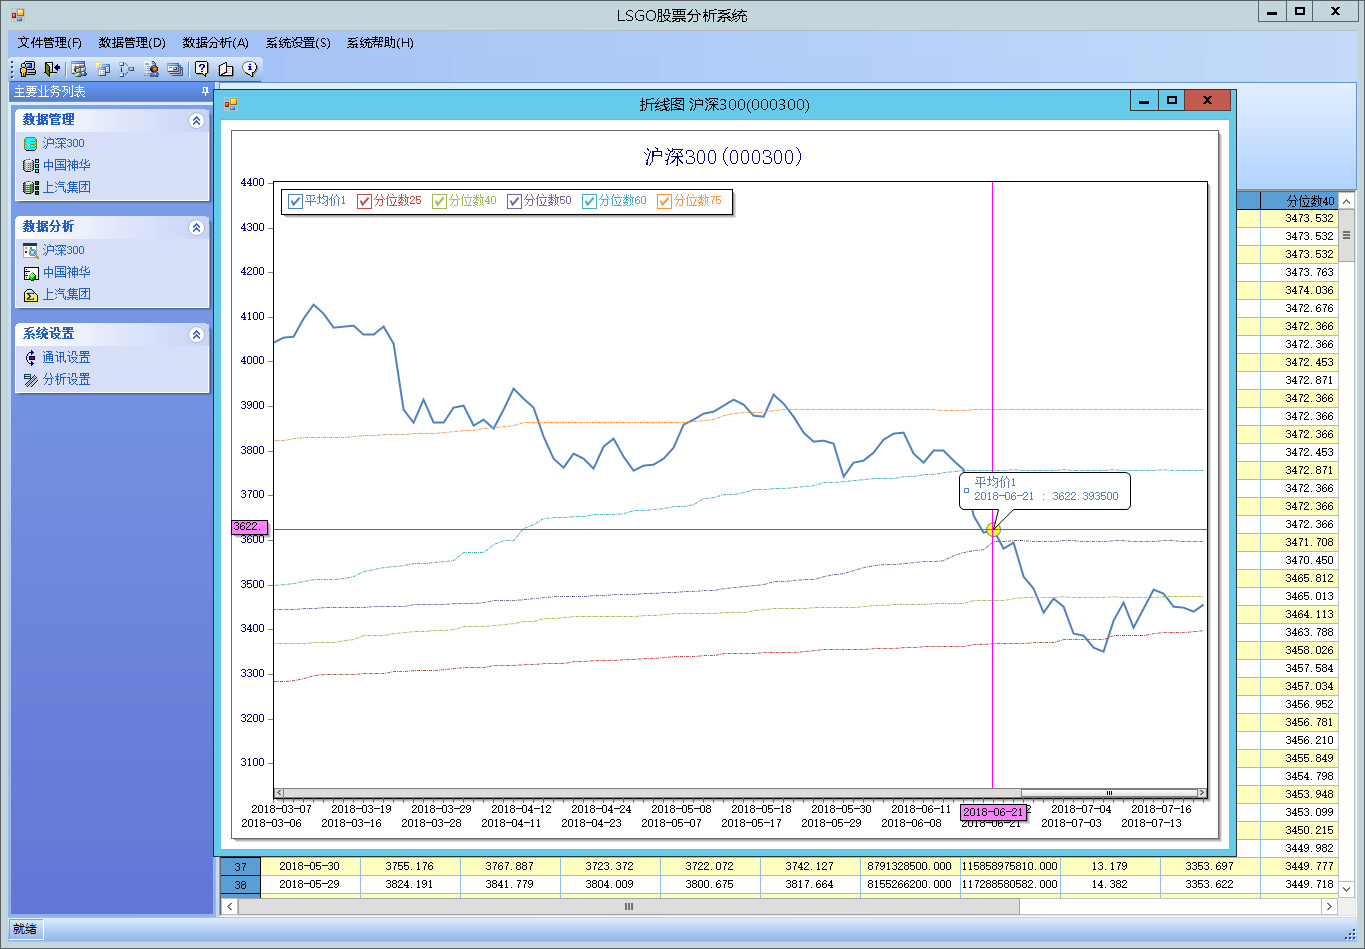Click the exit door toolbar icon
The image size is (1365, 949).
(52, 69)
